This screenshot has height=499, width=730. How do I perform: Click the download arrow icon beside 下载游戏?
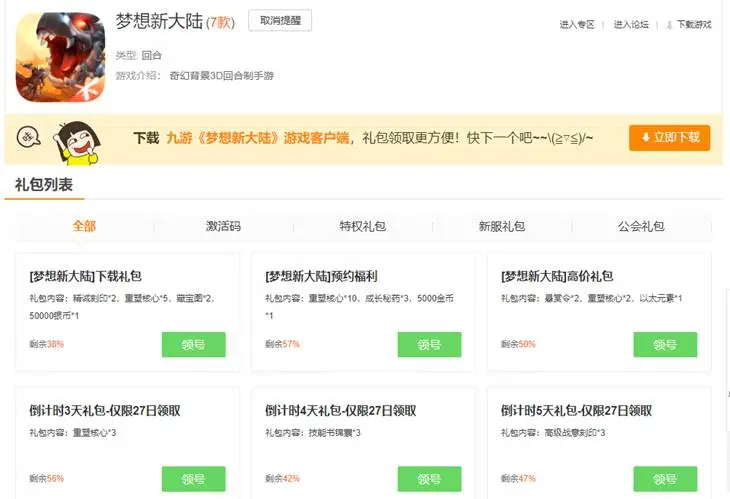[669, 25]
